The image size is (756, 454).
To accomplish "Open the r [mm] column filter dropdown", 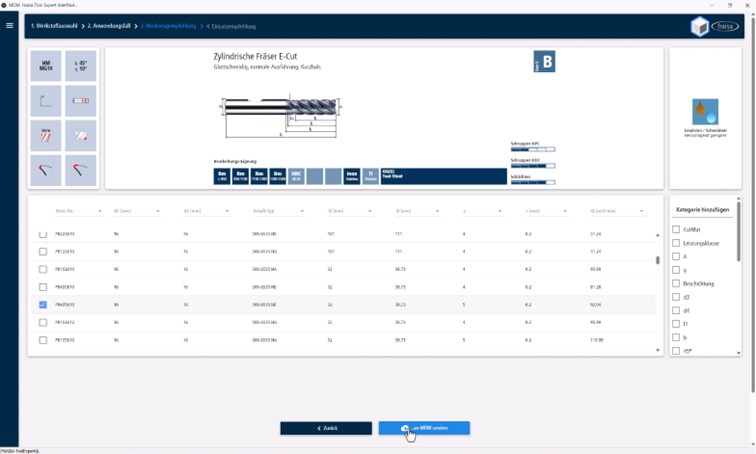I will [565, 211].
